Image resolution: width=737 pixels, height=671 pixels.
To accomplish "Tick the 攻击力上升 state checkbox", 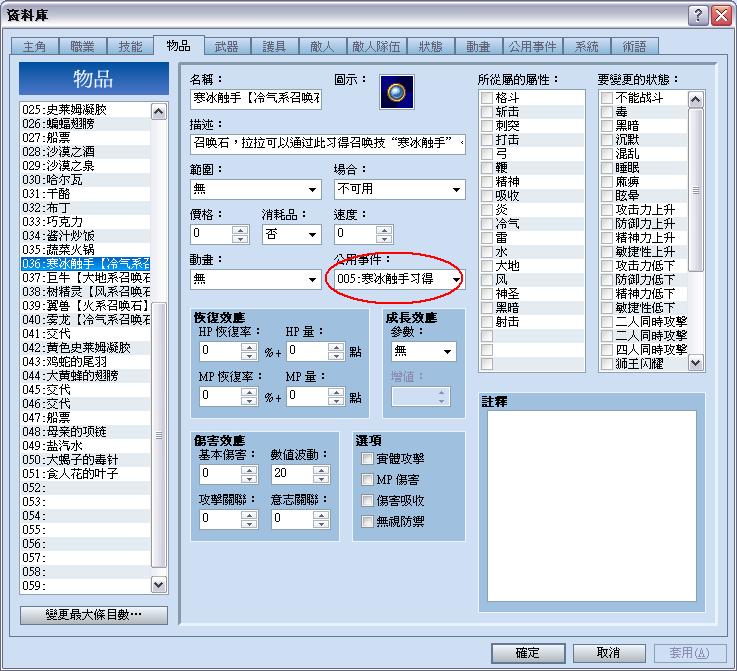I will tap(607, 210).
